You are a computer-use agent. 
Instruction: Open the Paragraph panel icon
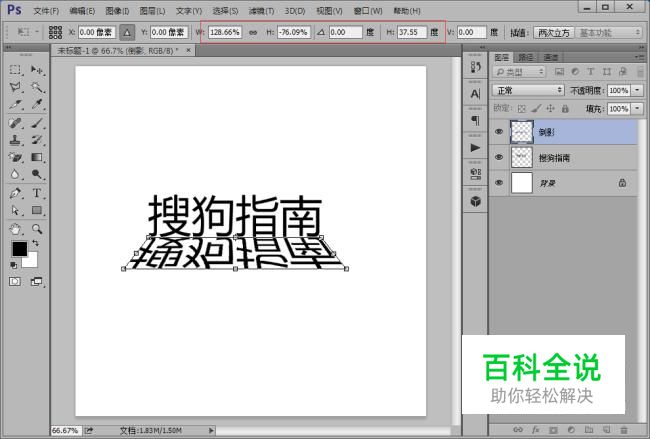pyautogui.click(x=475, y=121)
